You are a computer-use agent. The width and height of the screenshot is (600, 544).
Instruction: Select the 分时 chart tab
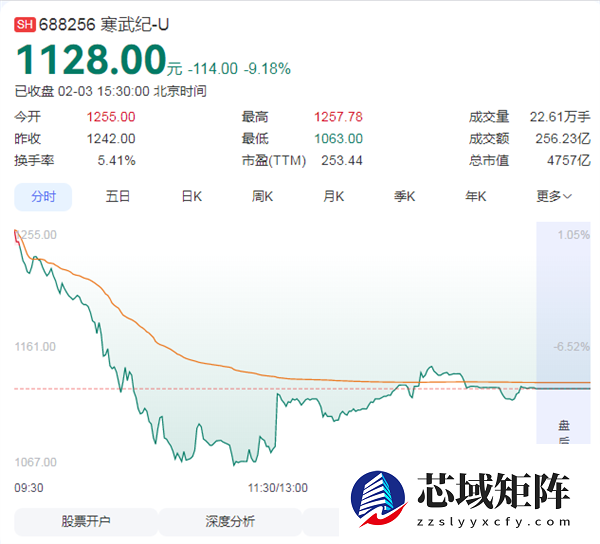[x=43, y=197]
